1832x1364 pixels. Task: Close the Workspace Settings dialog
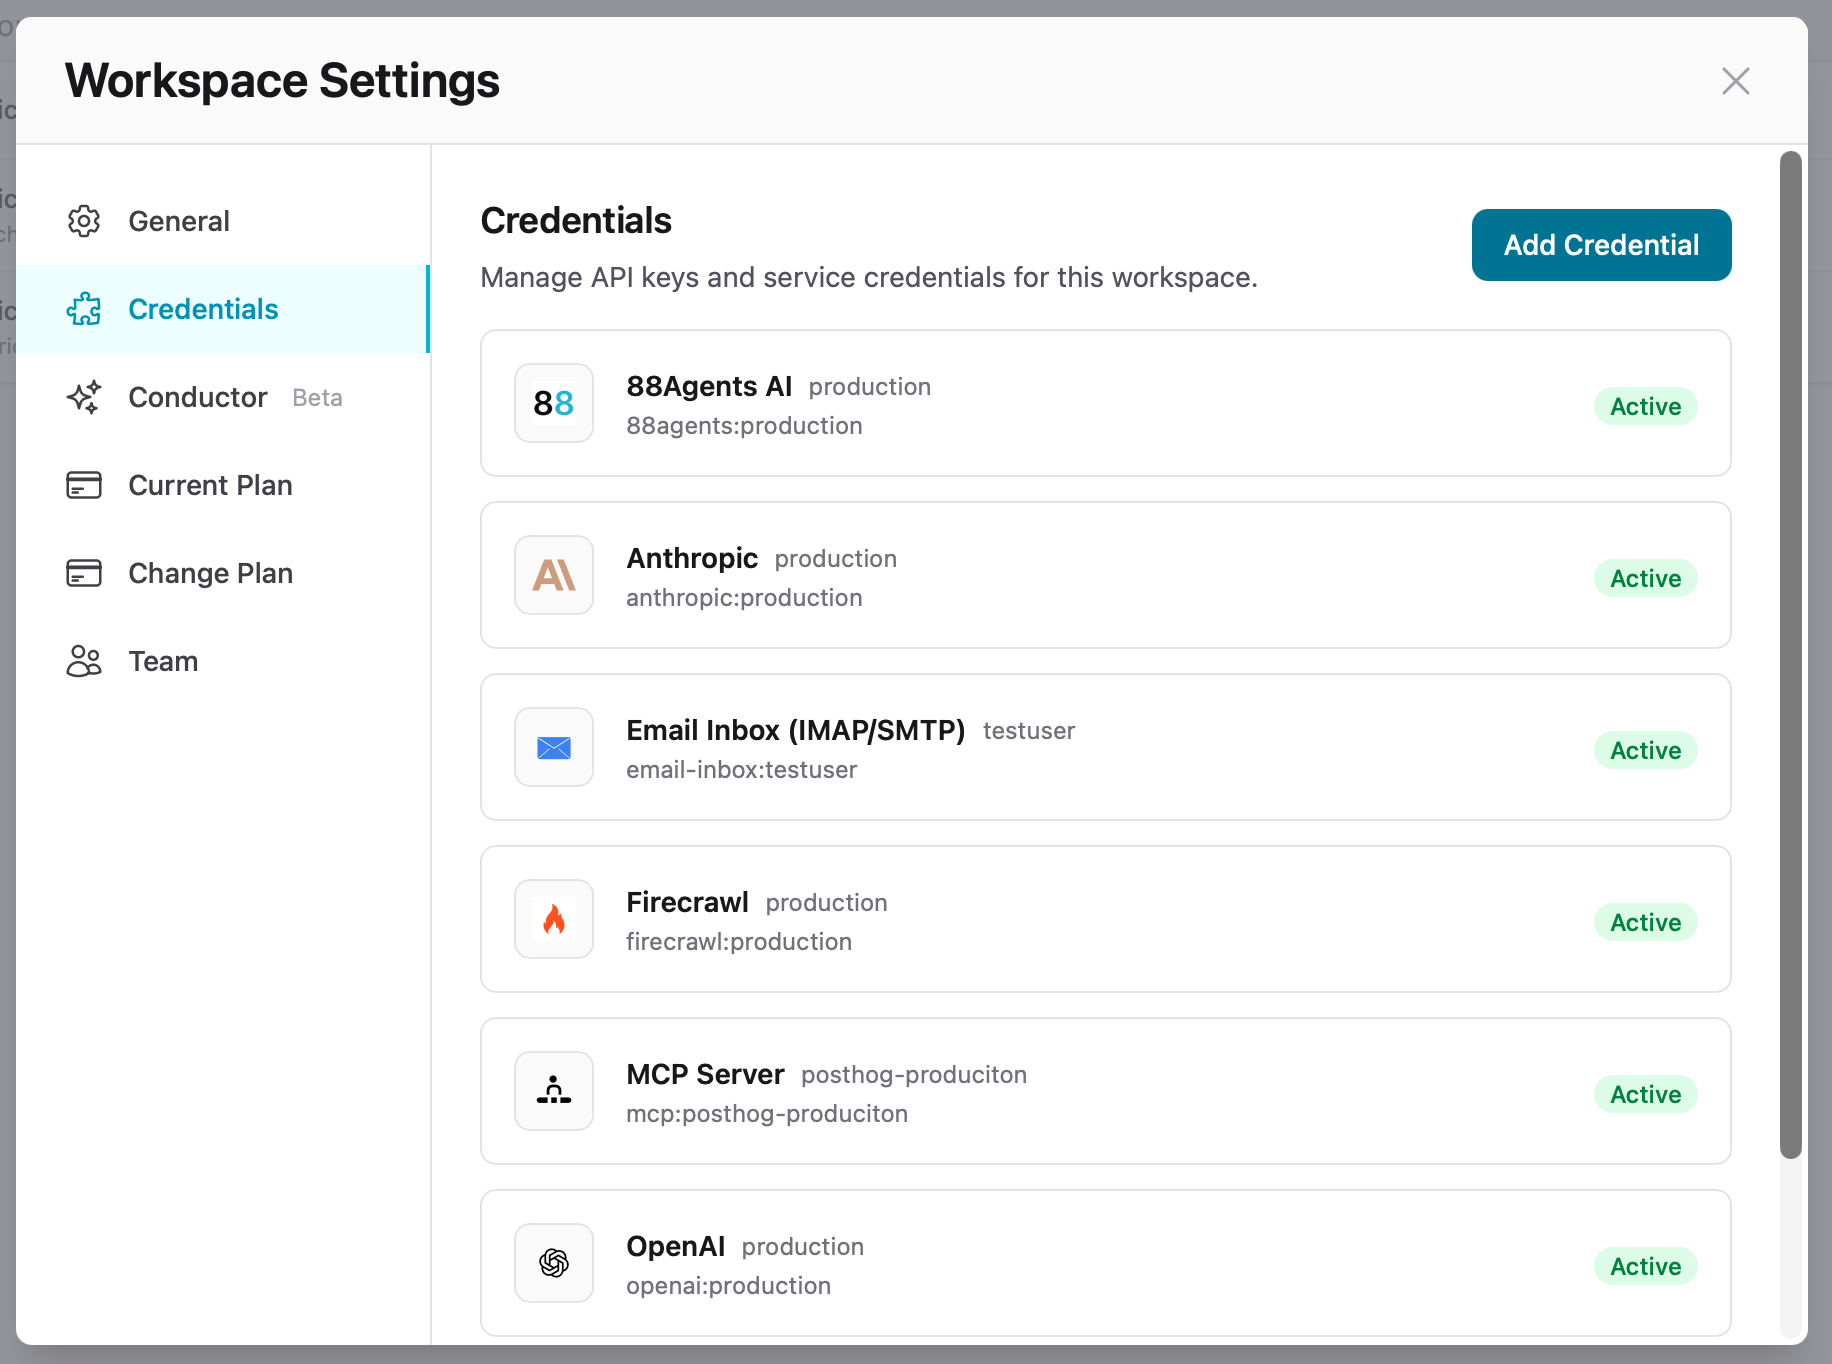(1735, 81)
